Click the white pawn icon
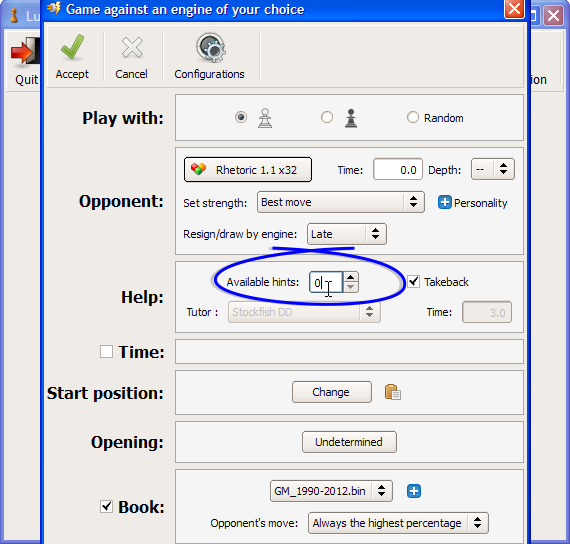 pos(265,118)
